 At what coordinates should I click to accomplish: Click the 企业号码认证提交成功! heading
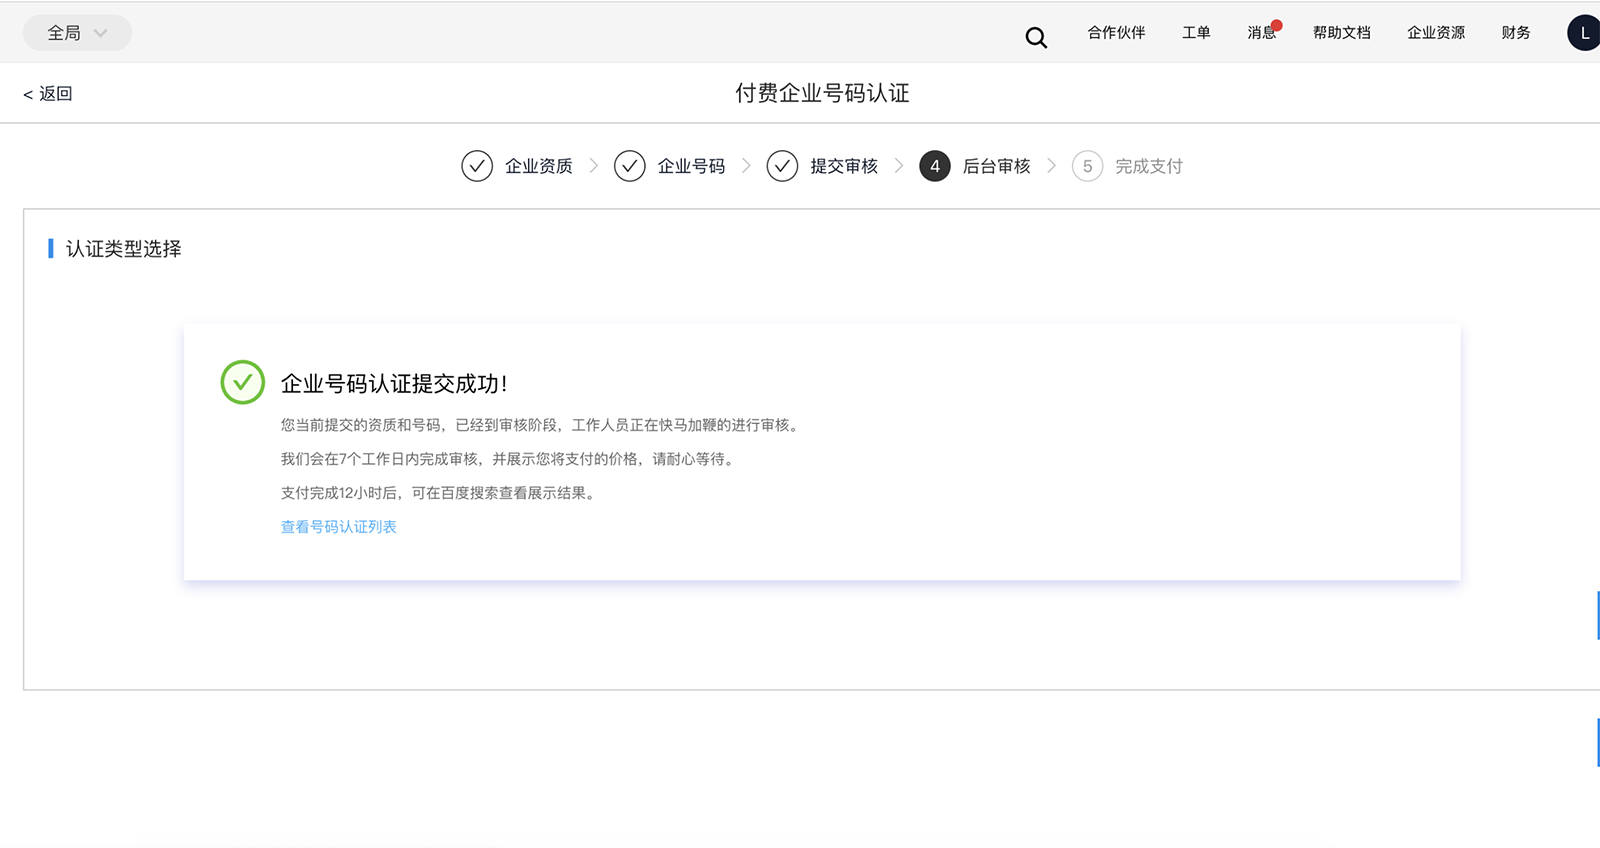coord(394,384)
